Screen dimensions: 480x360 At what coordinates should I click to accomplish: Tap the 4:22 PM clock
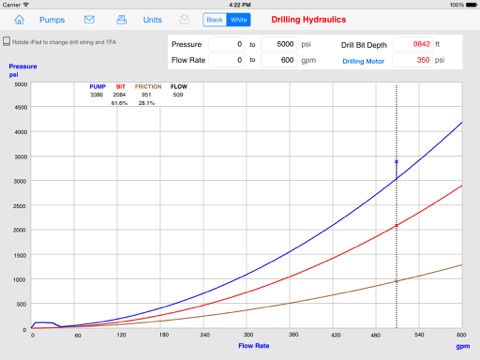pyautogui.click(x=240, y=5)
